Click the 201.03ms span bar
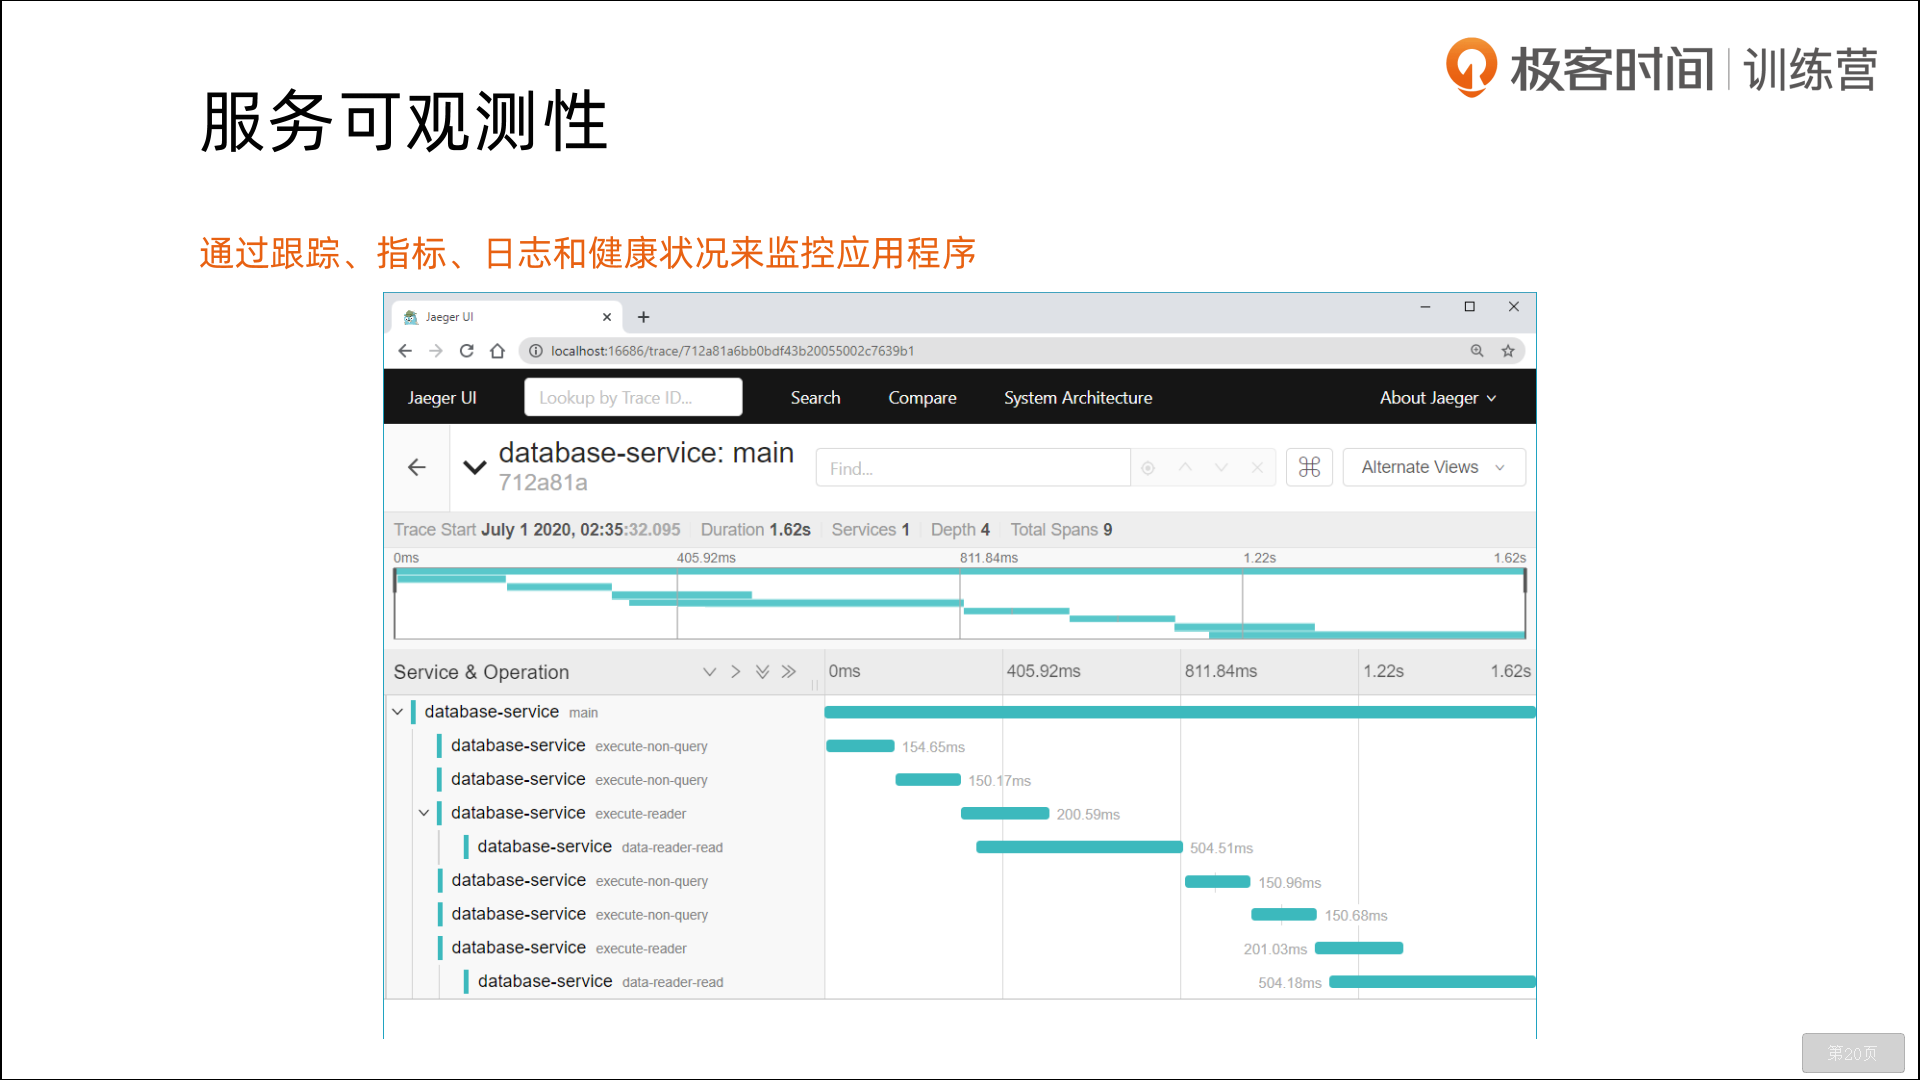The image size is (1920, 1080). click(x=1359, y=948)
